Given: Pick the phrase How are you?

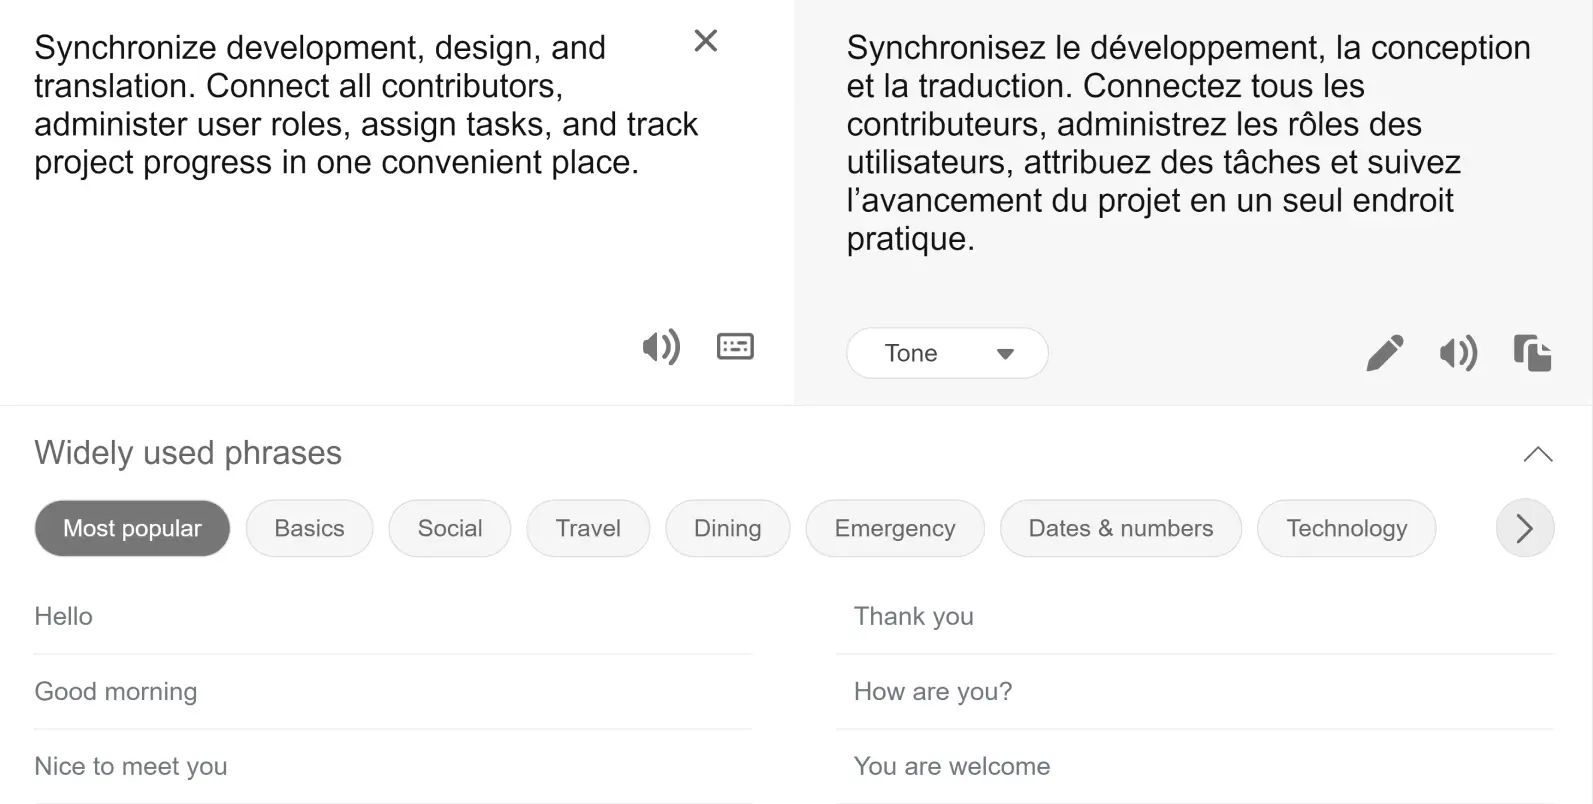Looking at the screenshot, I should coord(932,691).
